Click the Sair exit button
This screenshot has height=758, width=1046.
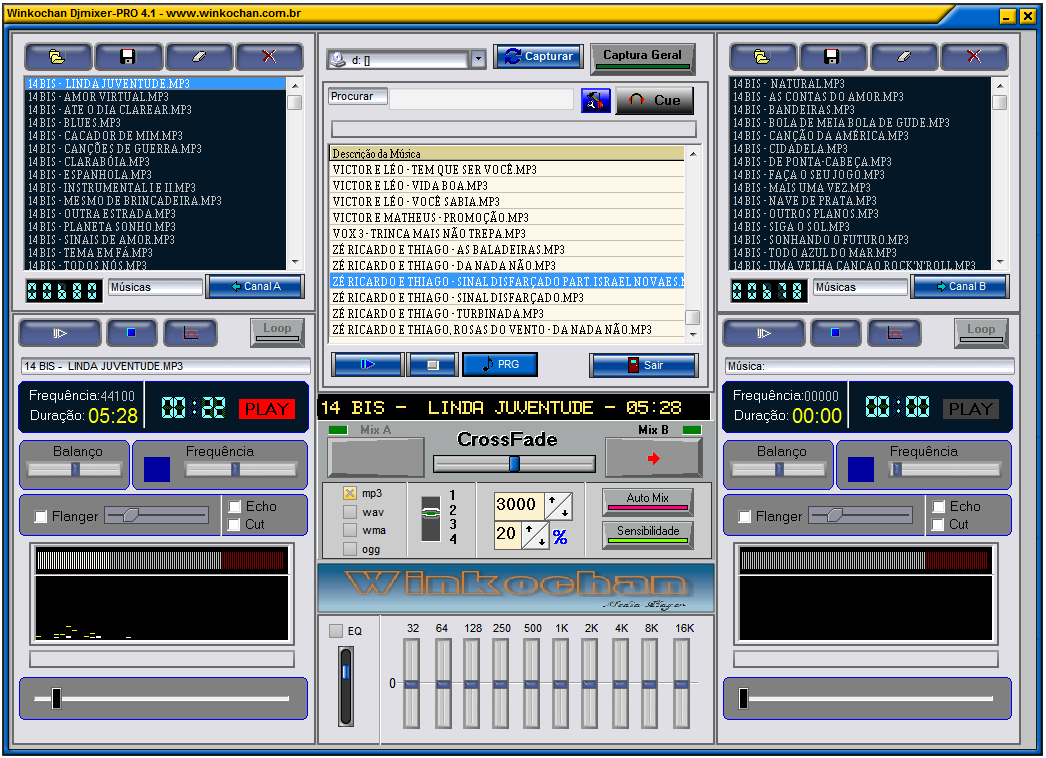644,365
